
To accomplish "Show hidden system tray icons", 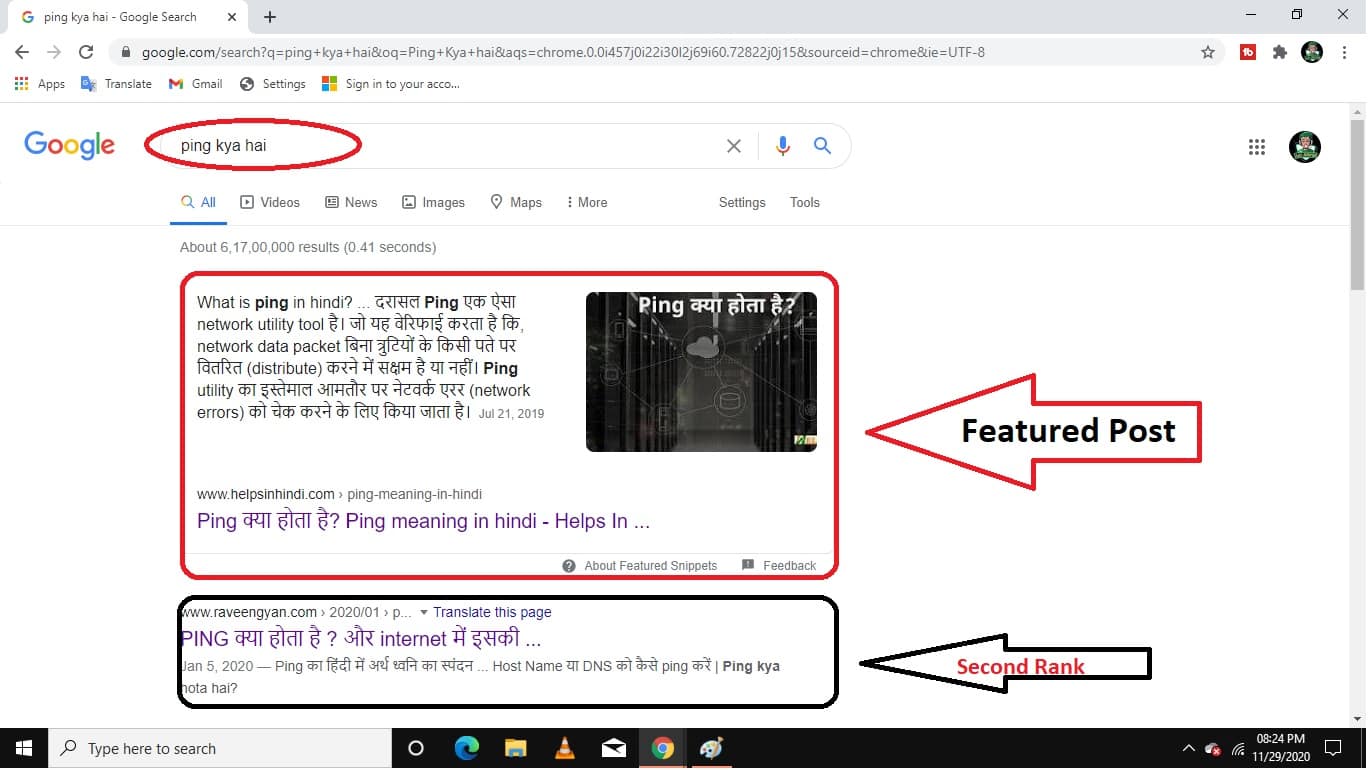I will tap(1188, 749).
